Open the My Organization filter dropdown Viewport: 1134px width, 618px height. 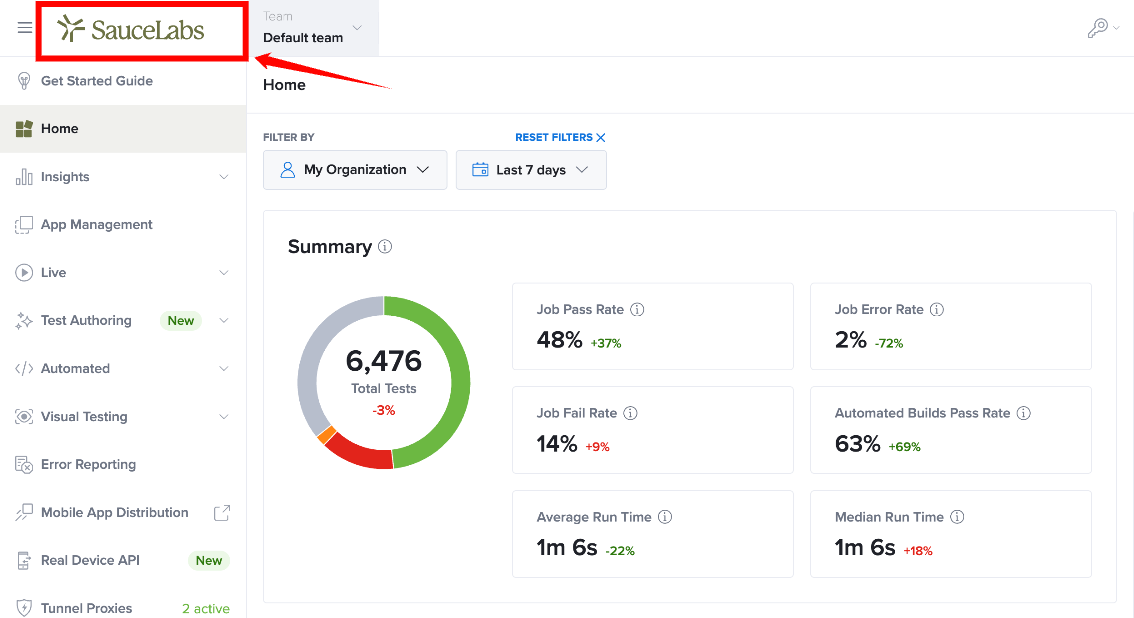click(355, 170)
